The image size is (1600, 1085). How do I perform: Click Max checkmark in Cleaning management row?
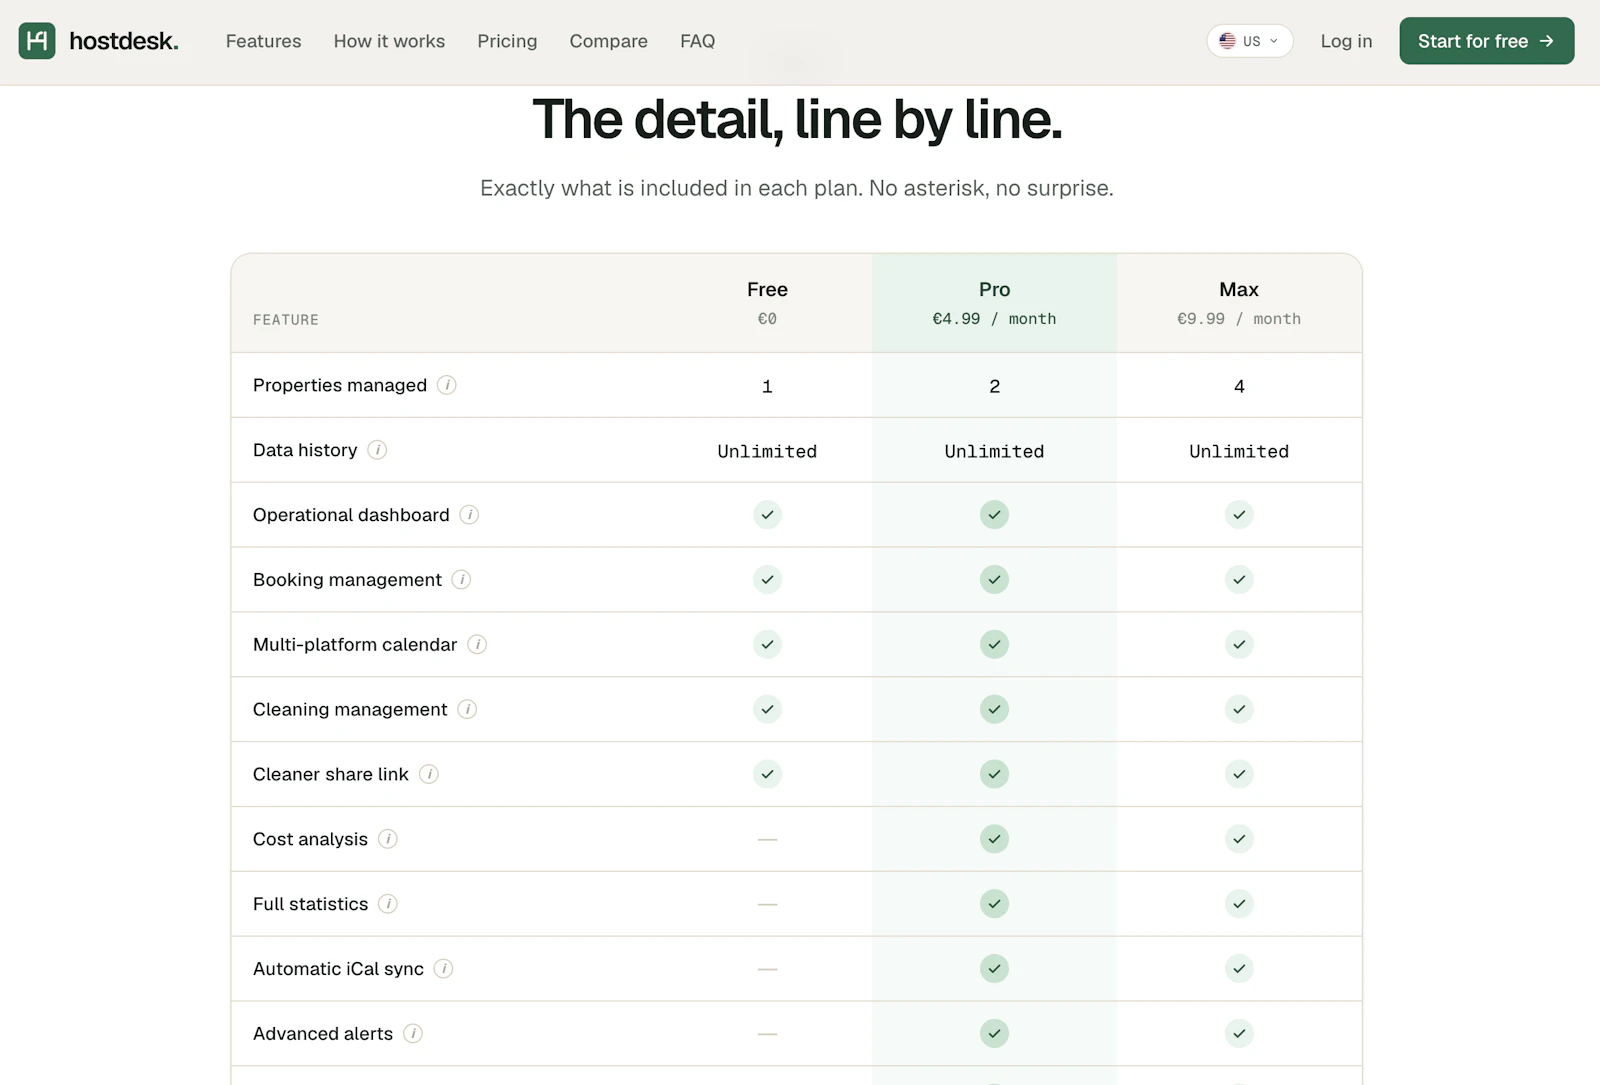(1239, 709)
